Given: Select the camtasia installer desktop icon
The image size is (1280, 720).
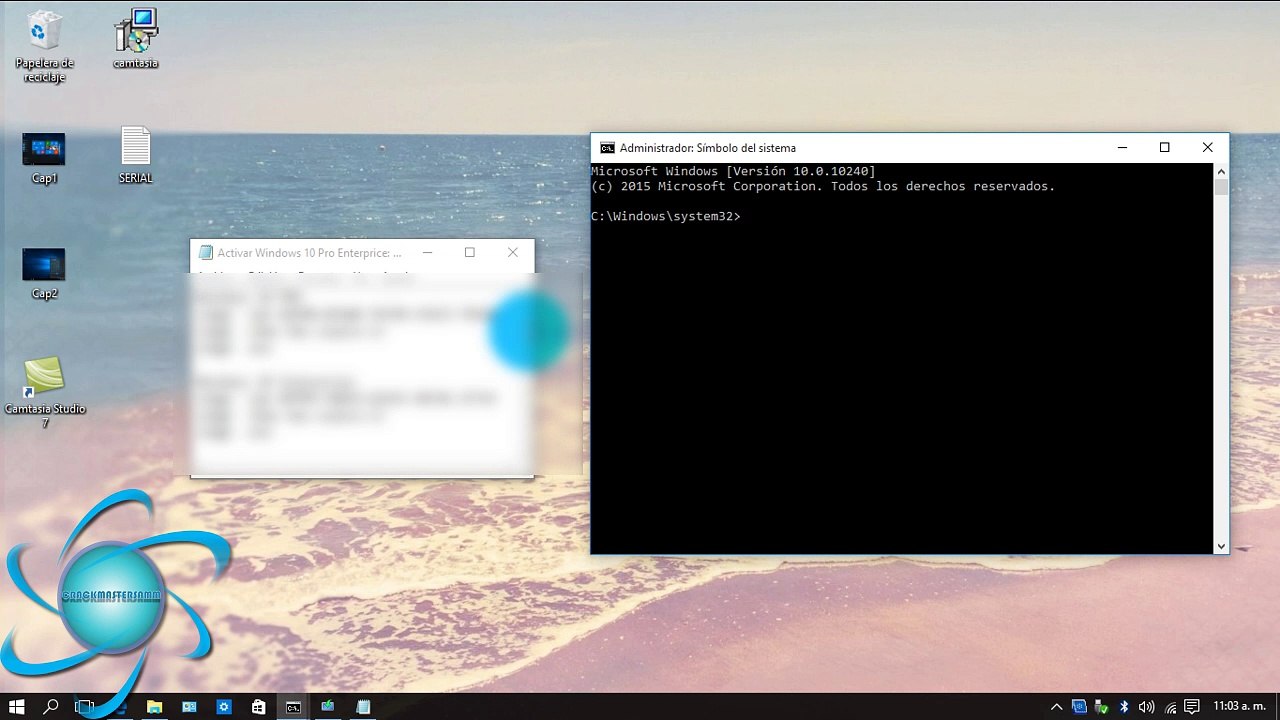Looking at the screenshot, I should click(x=135, y=40).
